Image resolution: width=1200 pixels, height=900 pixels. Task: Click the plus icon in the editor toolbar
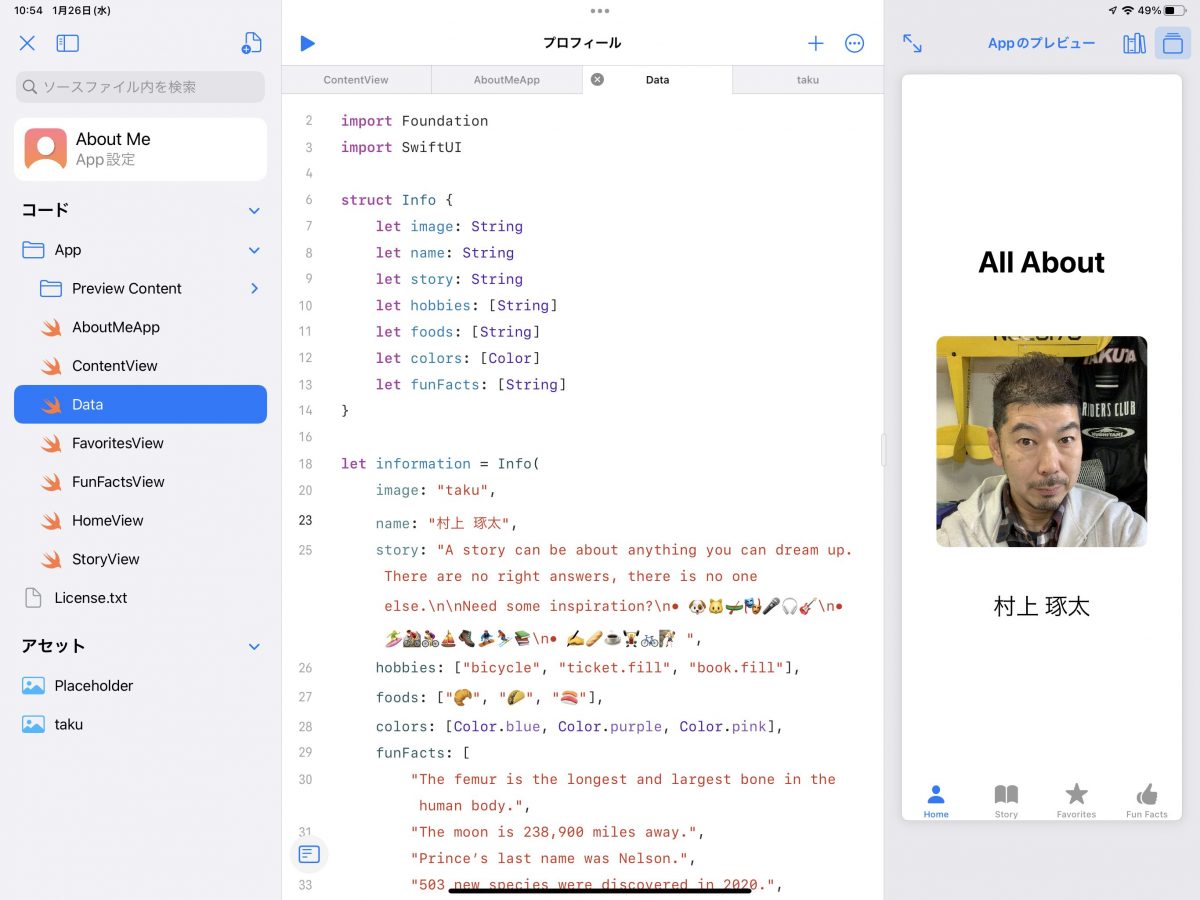(816, 43)
